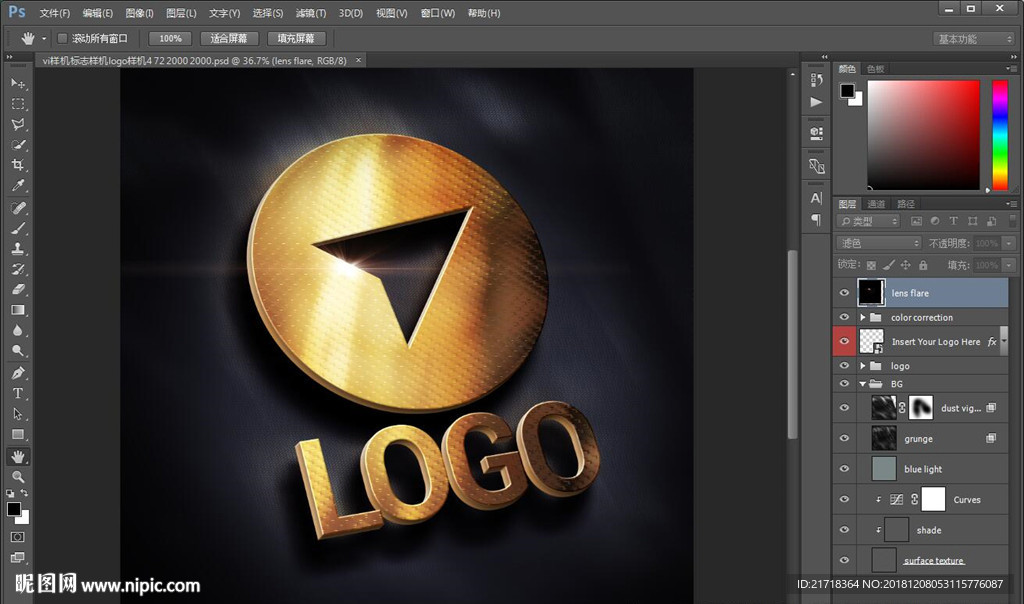Switch to the 通道 channels tab

click(876, 204)
